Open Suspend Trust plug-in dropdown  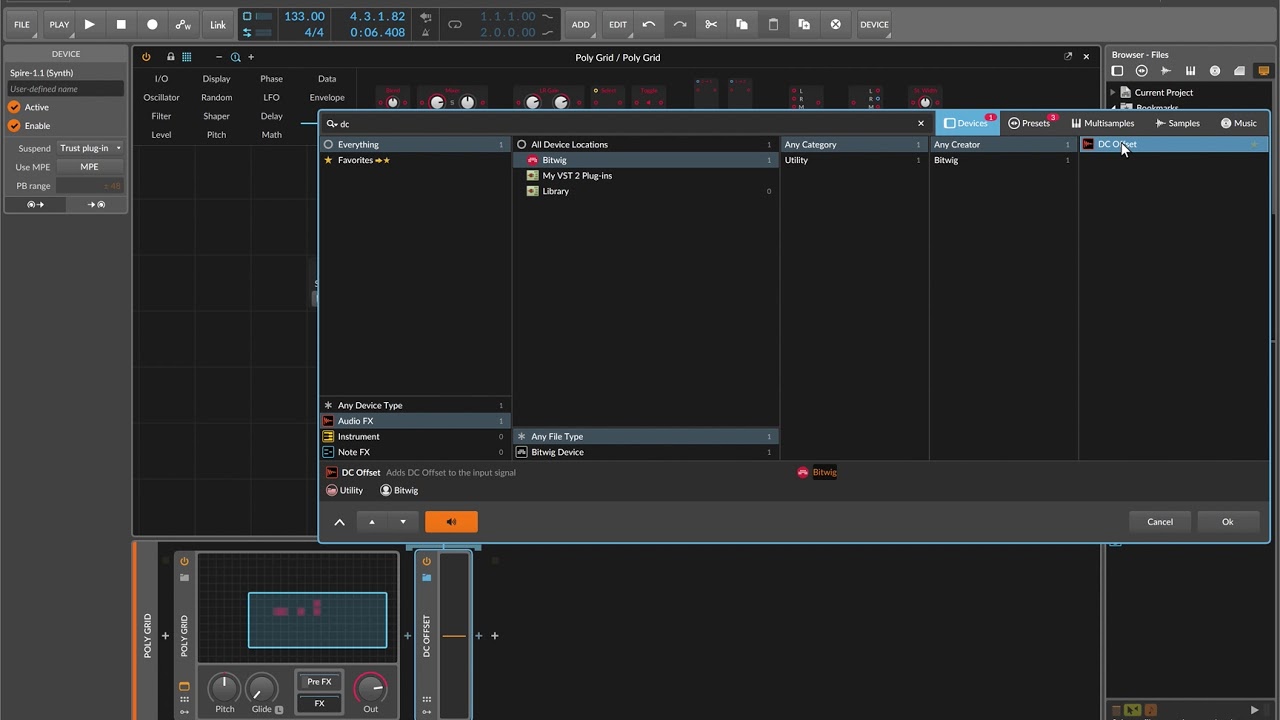click(90, 148)
